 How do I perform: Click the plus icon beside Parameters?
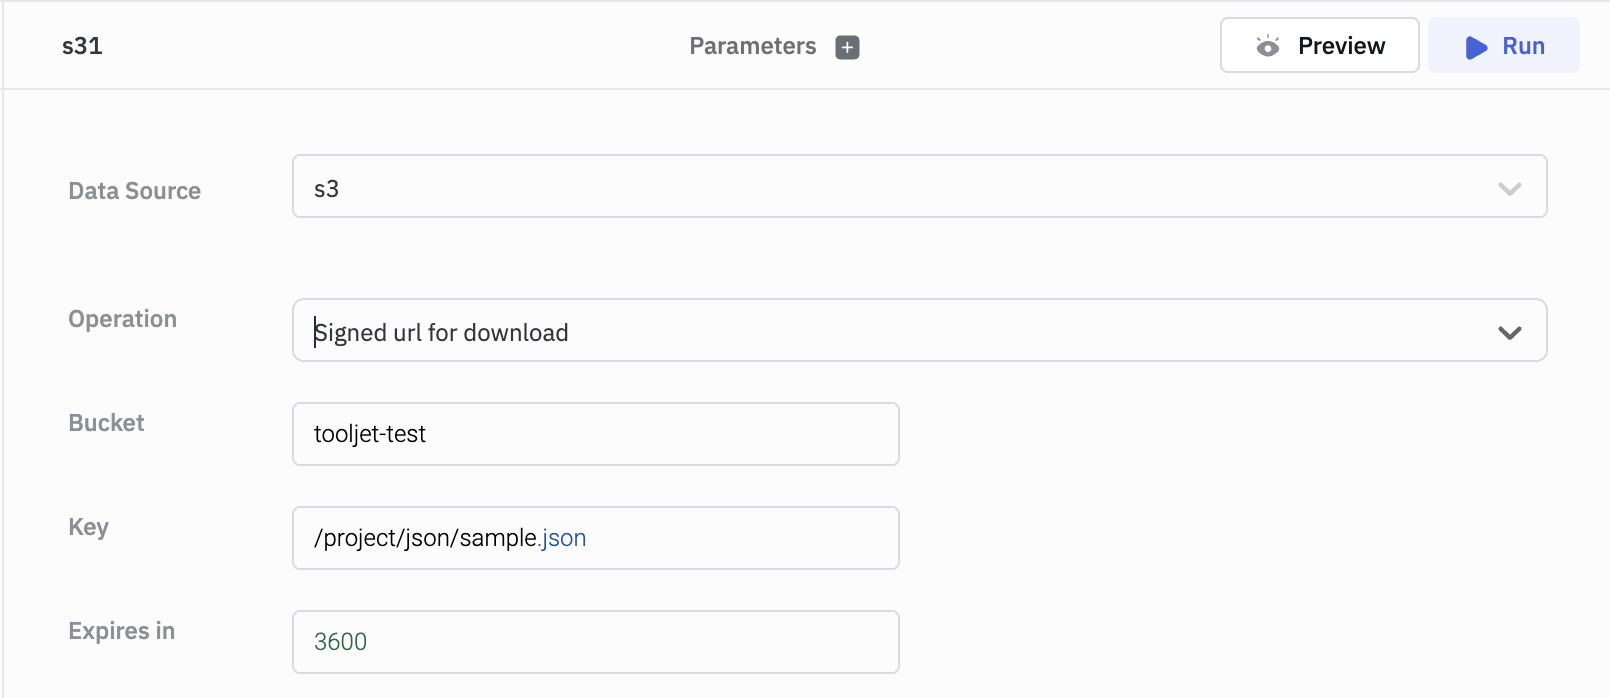click(847, 47)
